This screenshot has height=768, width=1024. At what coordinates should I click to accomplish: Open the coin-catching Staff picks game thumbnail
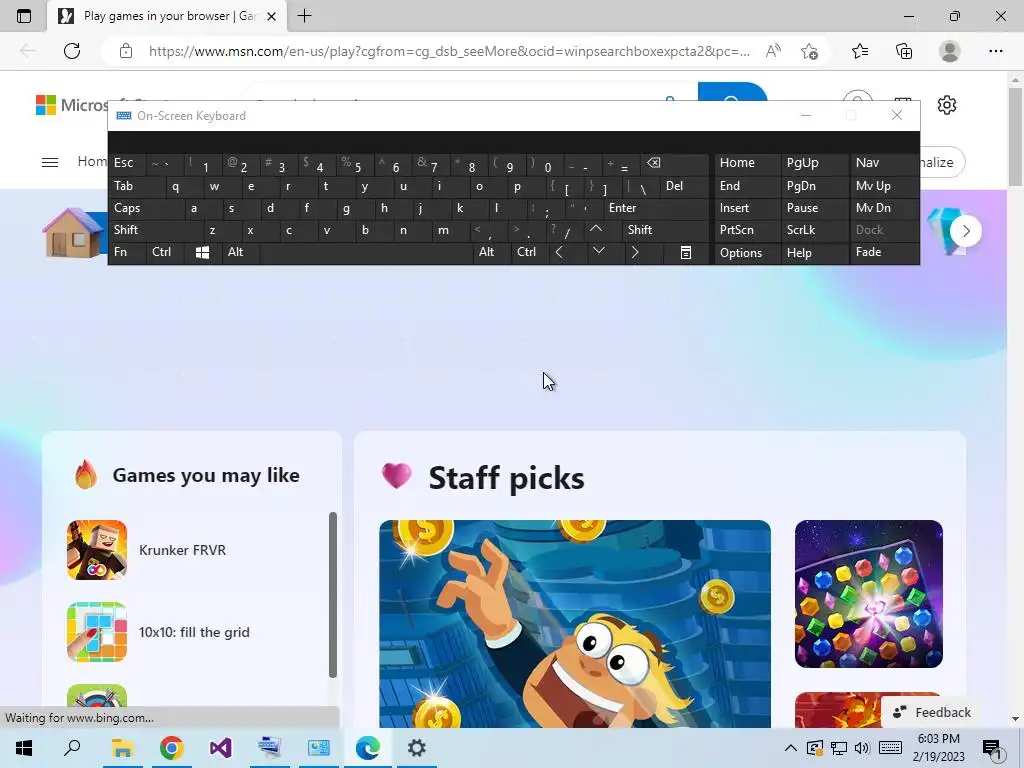point(575,624)
